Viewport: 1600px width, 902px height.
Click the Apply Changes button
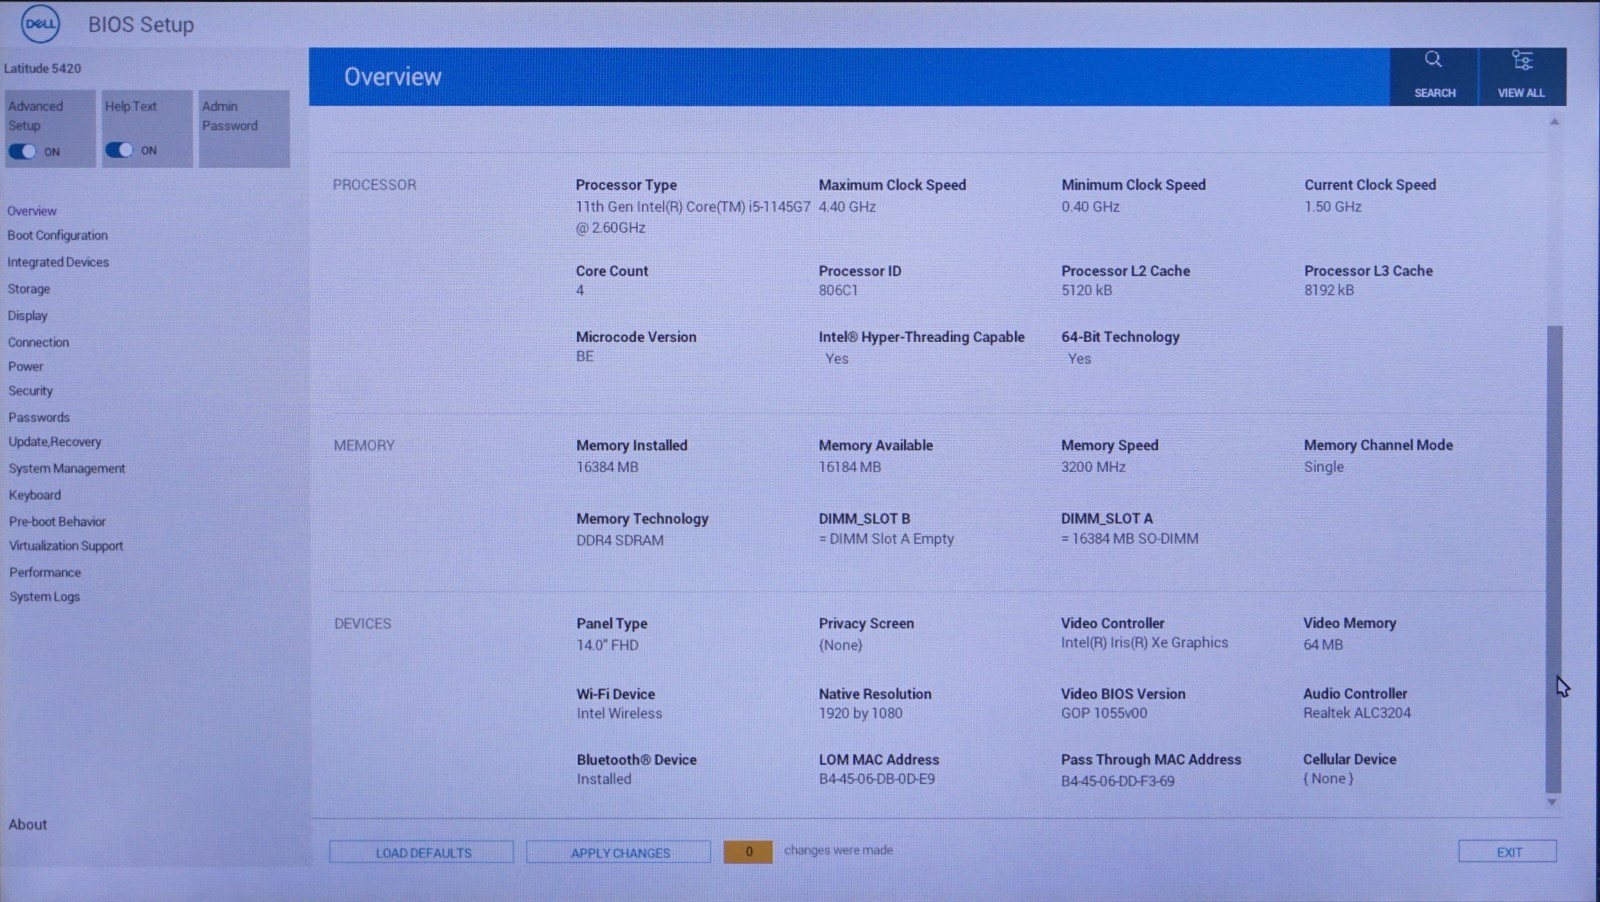click(x=620, y=852)
